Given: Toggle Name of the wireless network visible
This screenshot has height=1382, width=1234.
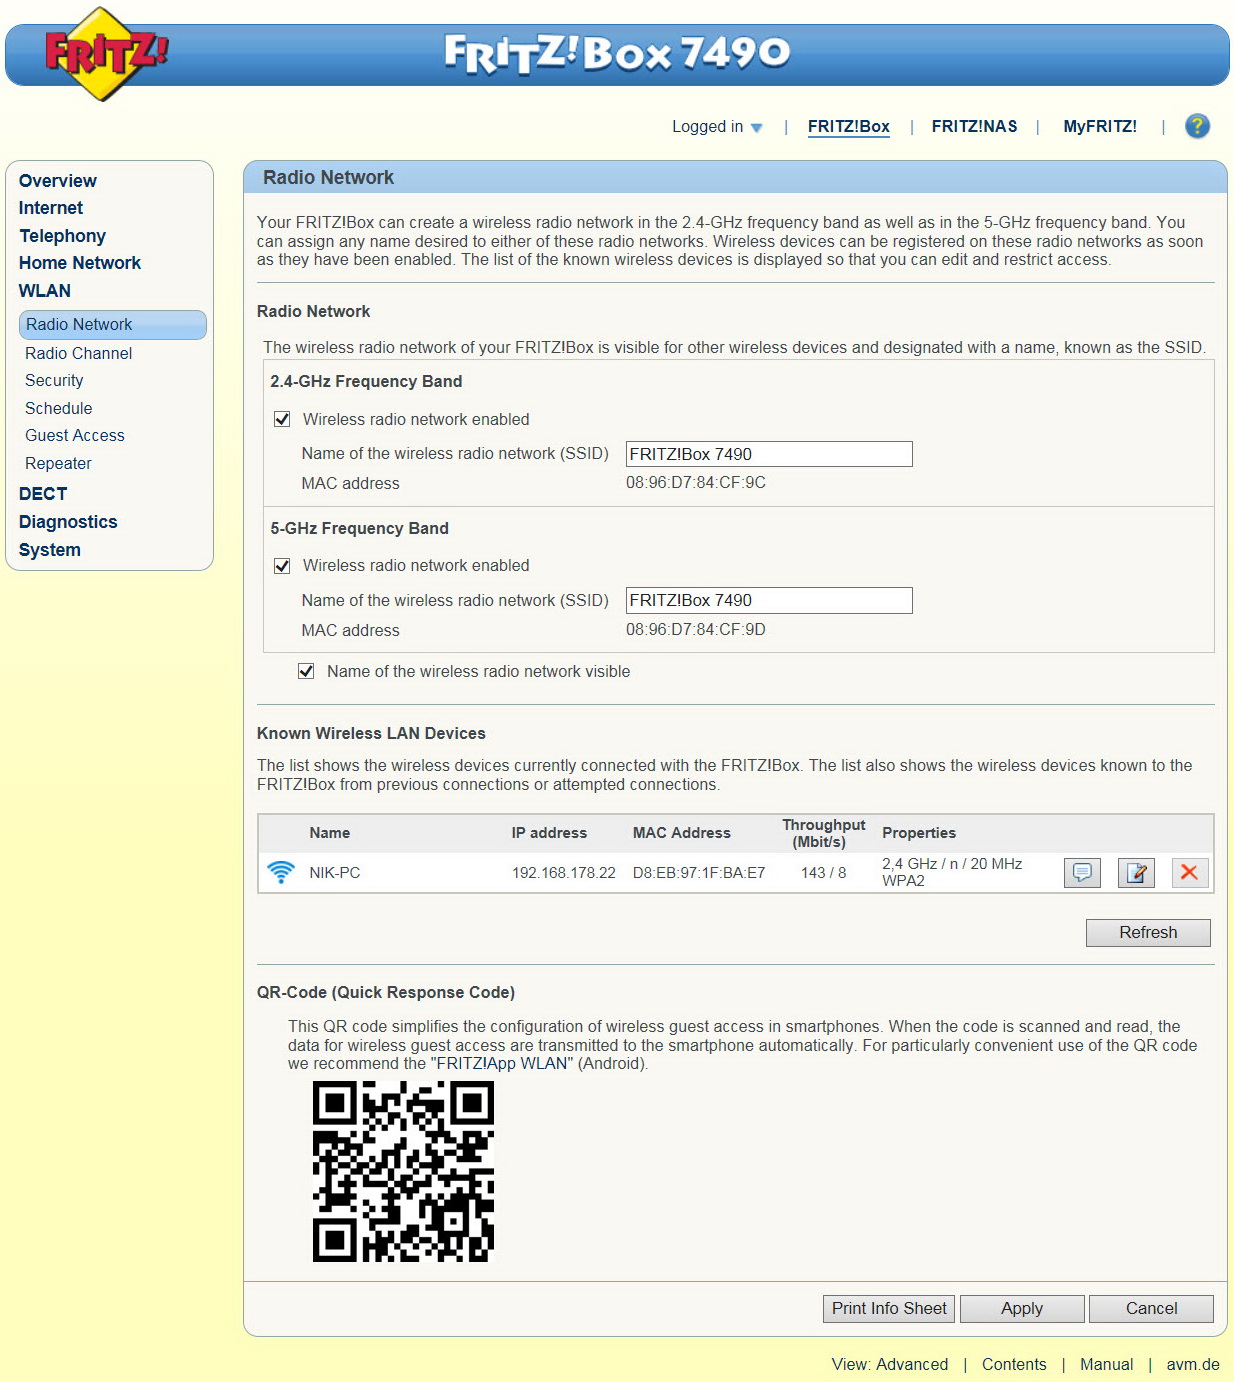Looking at the screenshot, I should tap(306, 671).
